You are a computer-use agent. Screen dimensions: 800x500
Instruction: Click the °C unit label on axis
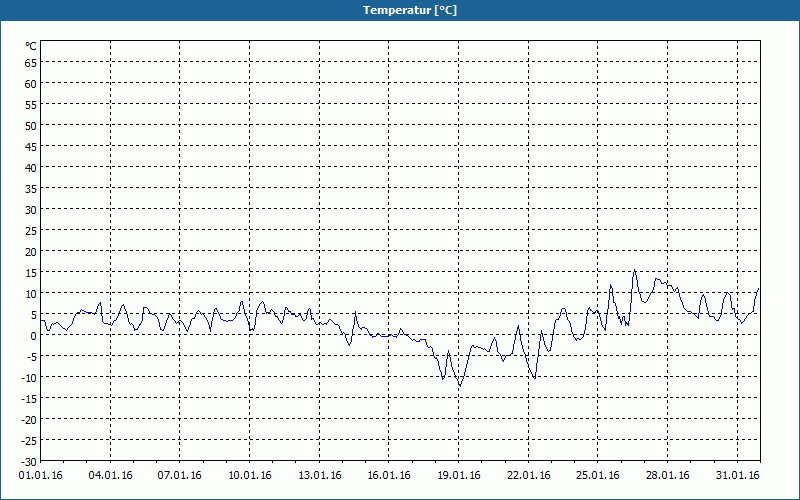click(x=31, y=46)
